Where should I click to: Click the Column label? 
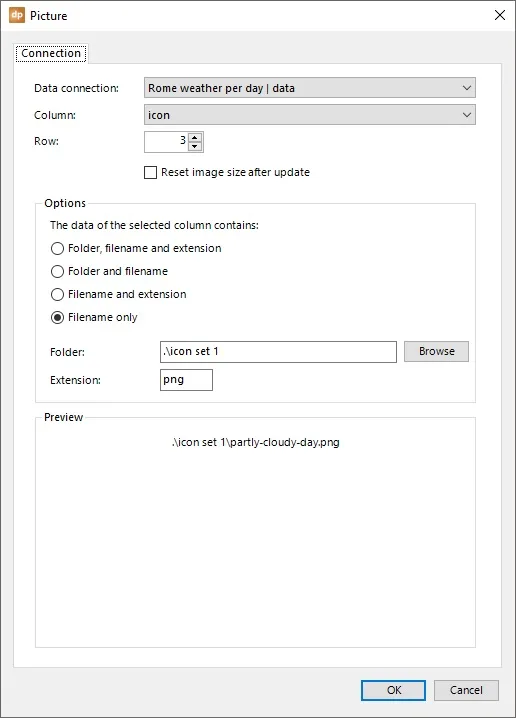(x=55, y=115)
